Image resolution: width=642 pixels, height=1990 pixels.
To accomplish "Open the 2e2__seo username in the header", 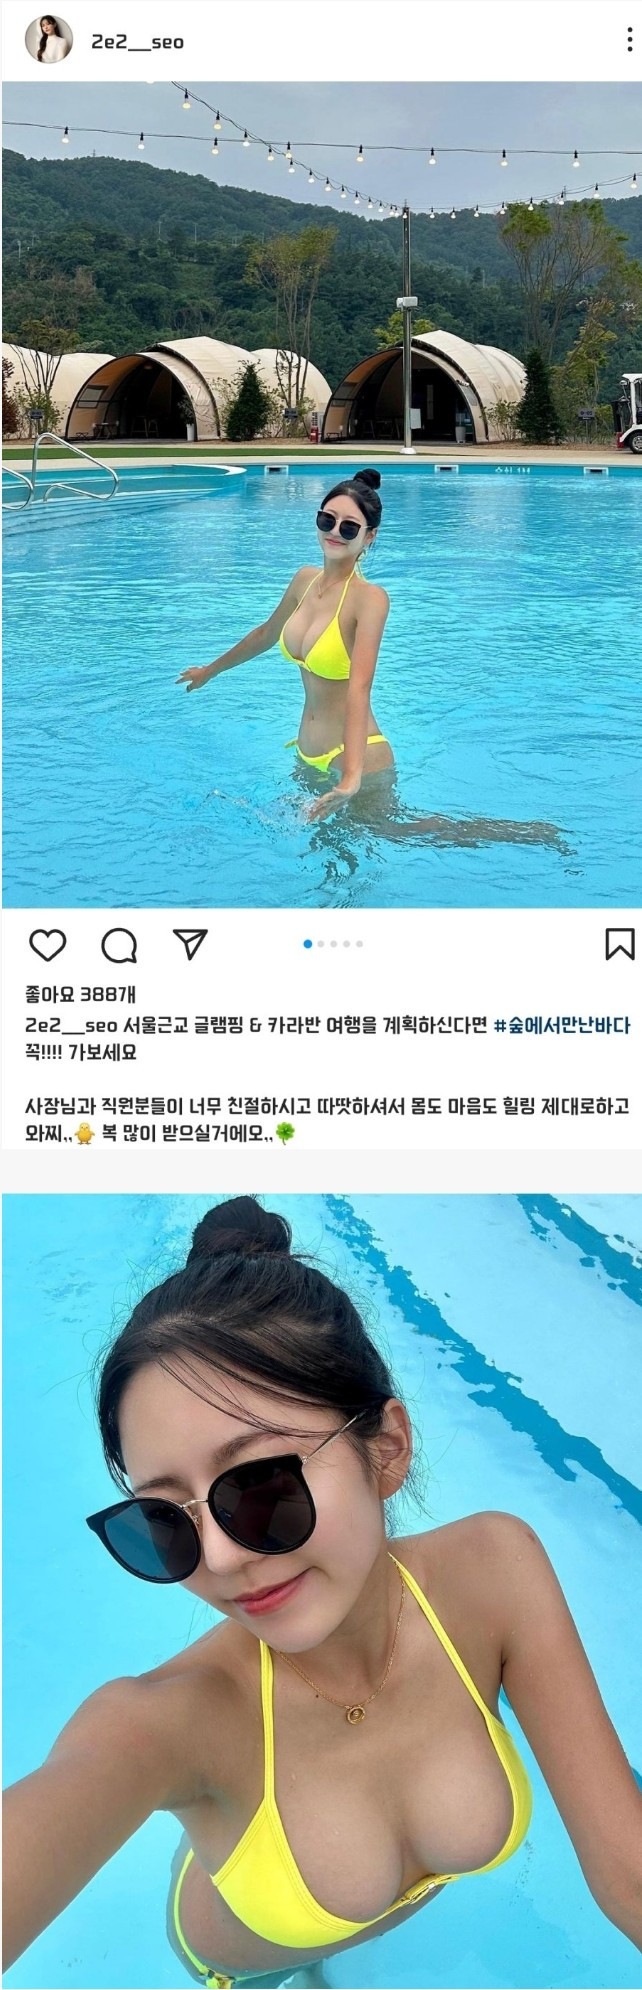I will (x=137, y=42).
